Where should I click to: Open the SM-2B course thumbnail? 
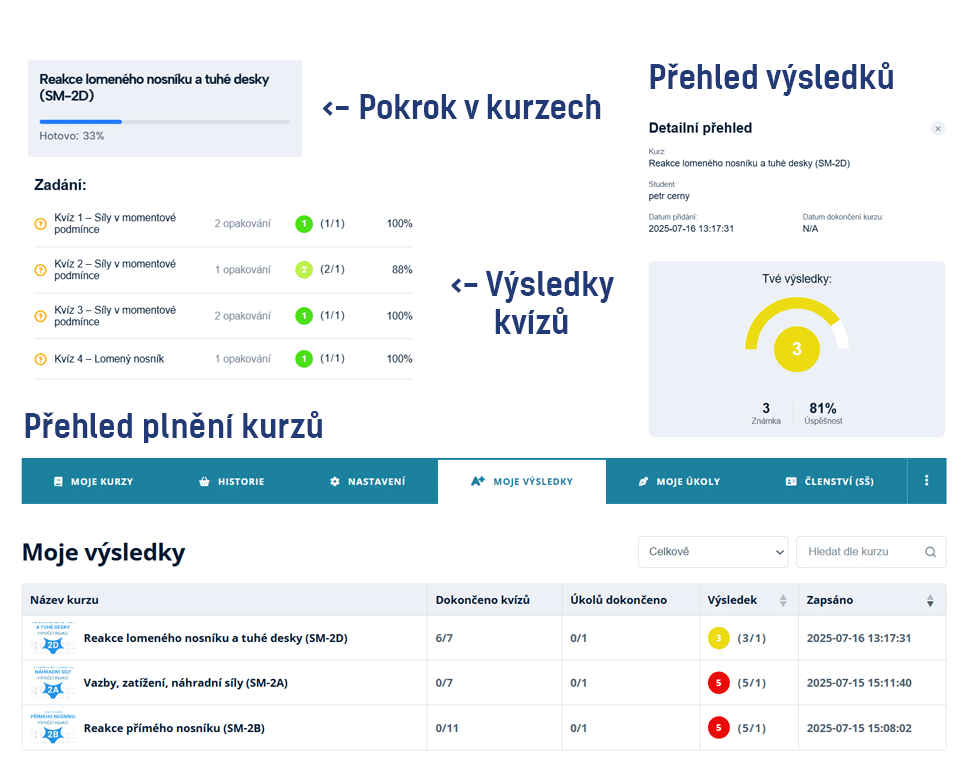pyautogui.click(x=52, y=728)
